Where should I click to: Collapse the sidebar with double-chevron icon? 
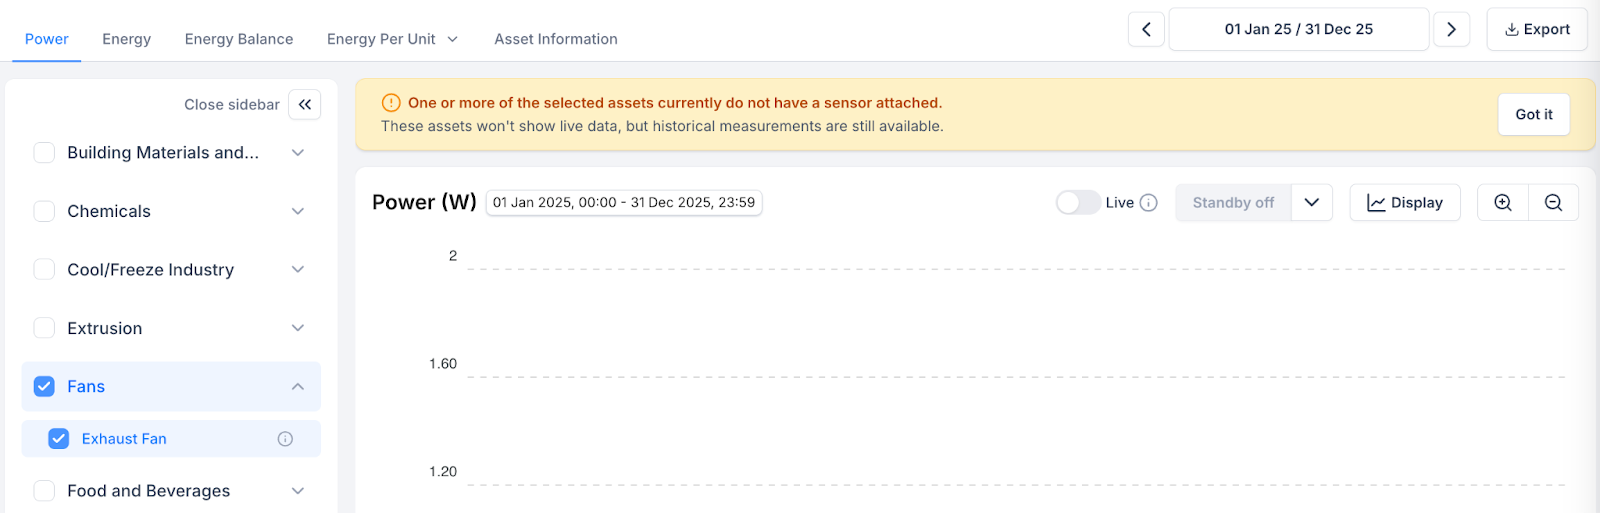[x=305, y=104]
